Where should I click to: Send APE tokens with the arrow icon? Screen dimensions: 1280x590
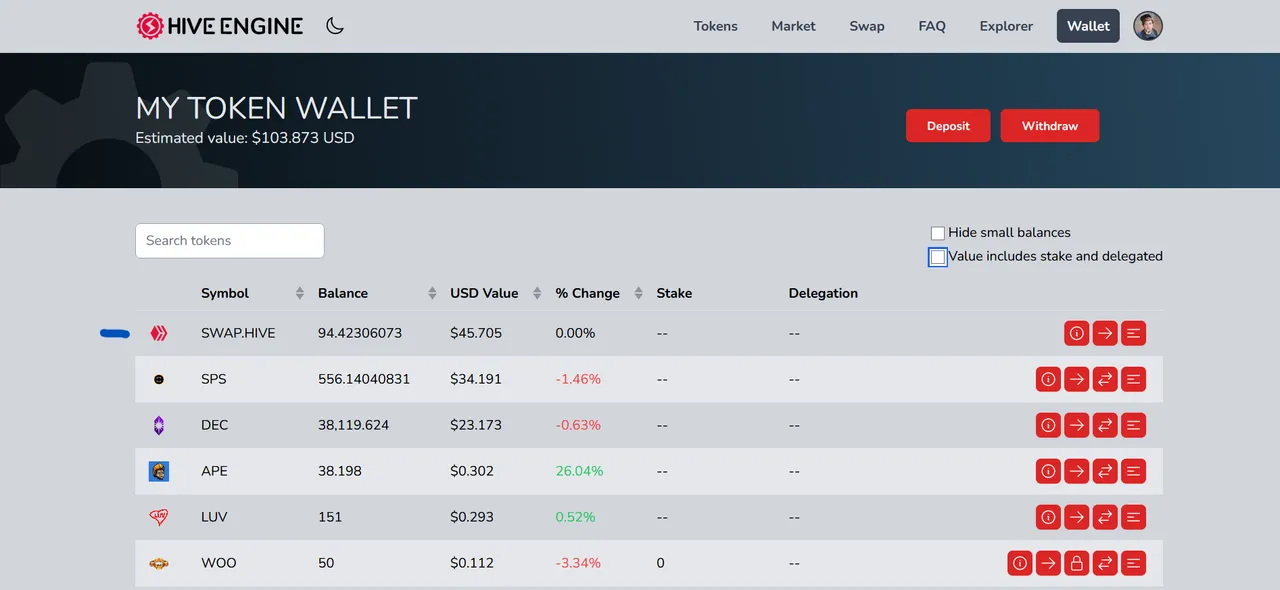[x=1076, y=471]
